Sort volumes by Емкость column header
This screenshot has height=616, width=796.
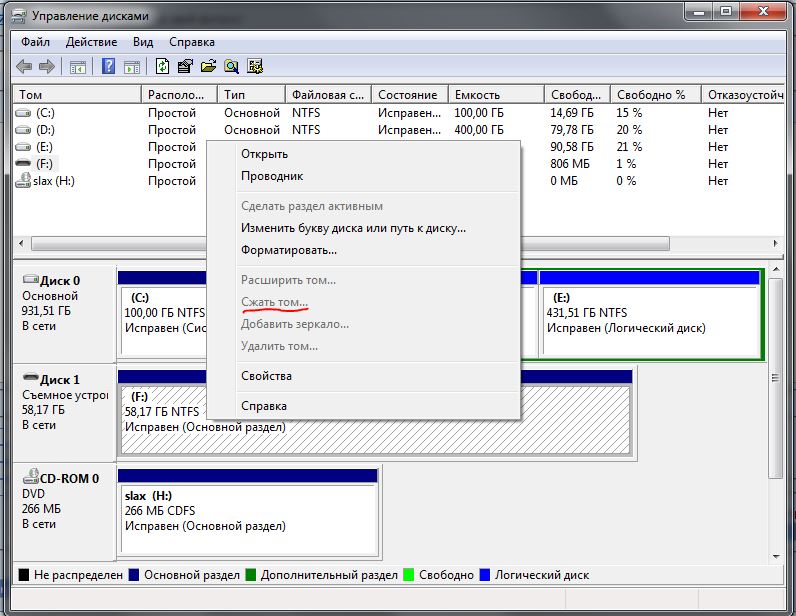click(477, 95)
